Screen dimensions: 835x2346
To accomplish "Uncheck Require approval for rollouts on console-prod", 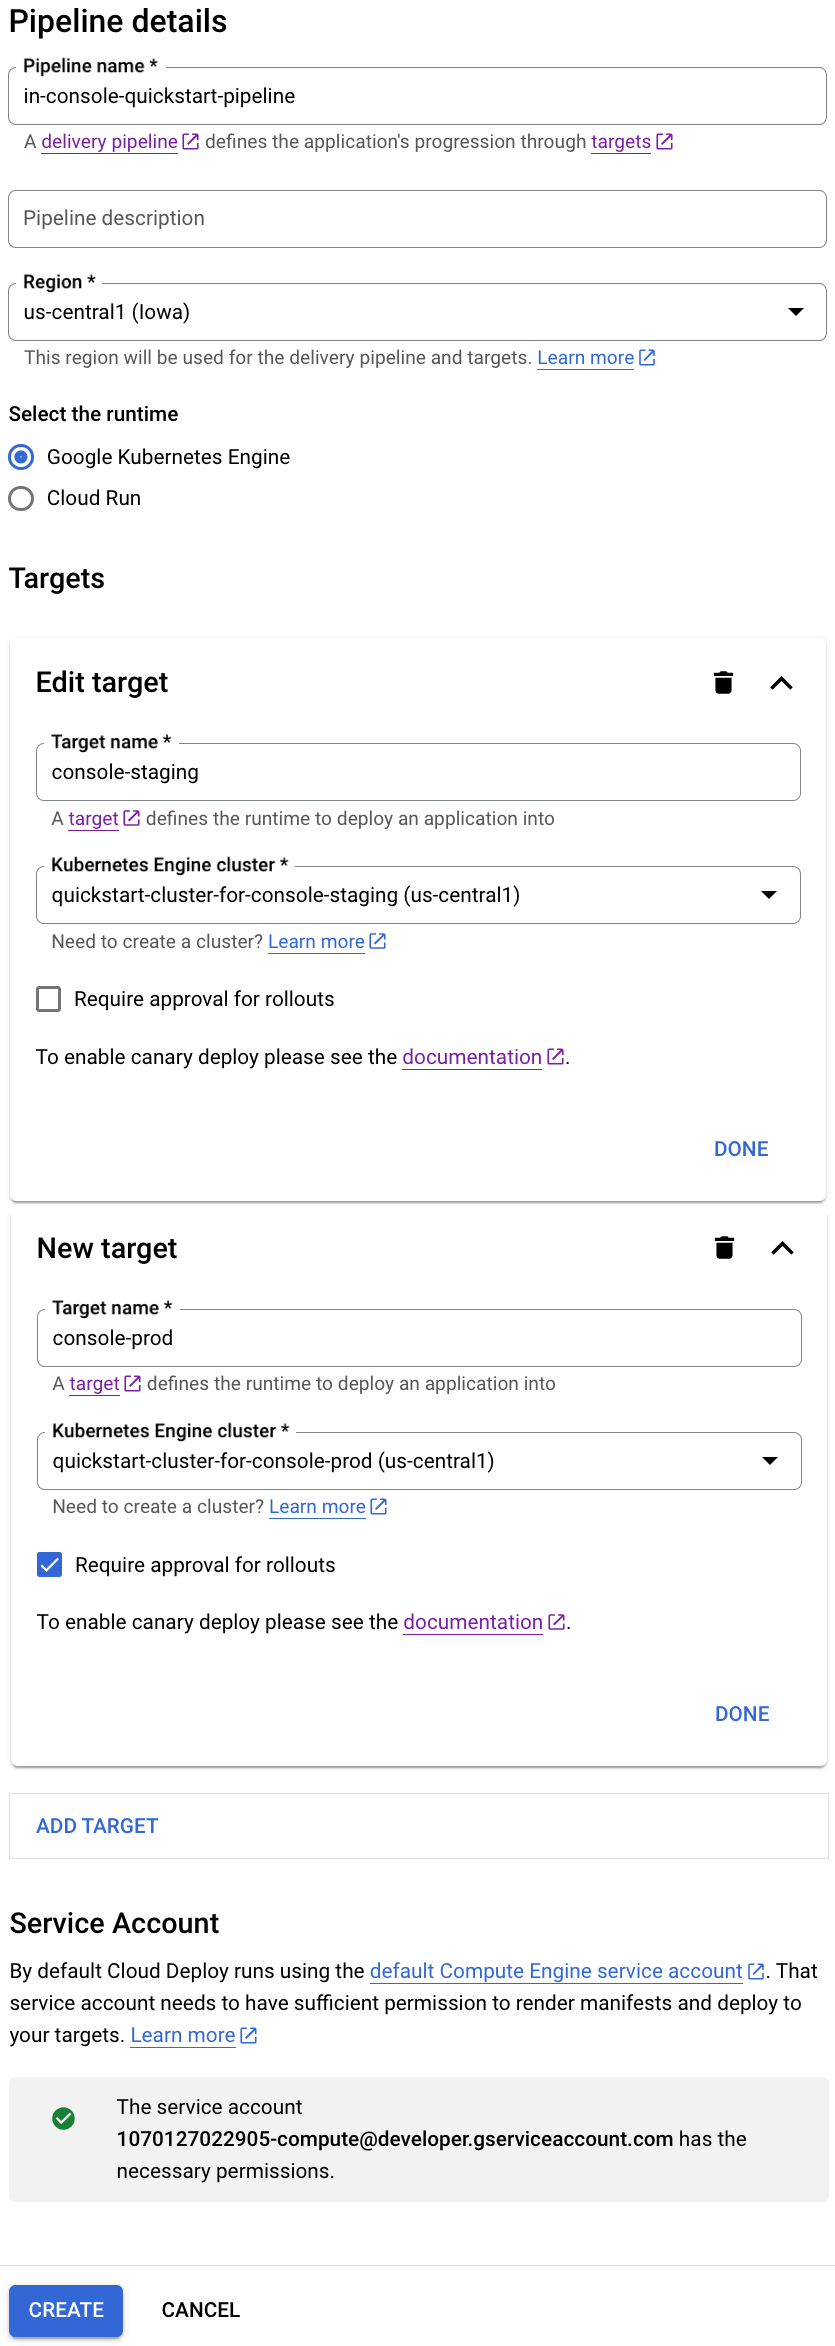I will pos(49,1564).
